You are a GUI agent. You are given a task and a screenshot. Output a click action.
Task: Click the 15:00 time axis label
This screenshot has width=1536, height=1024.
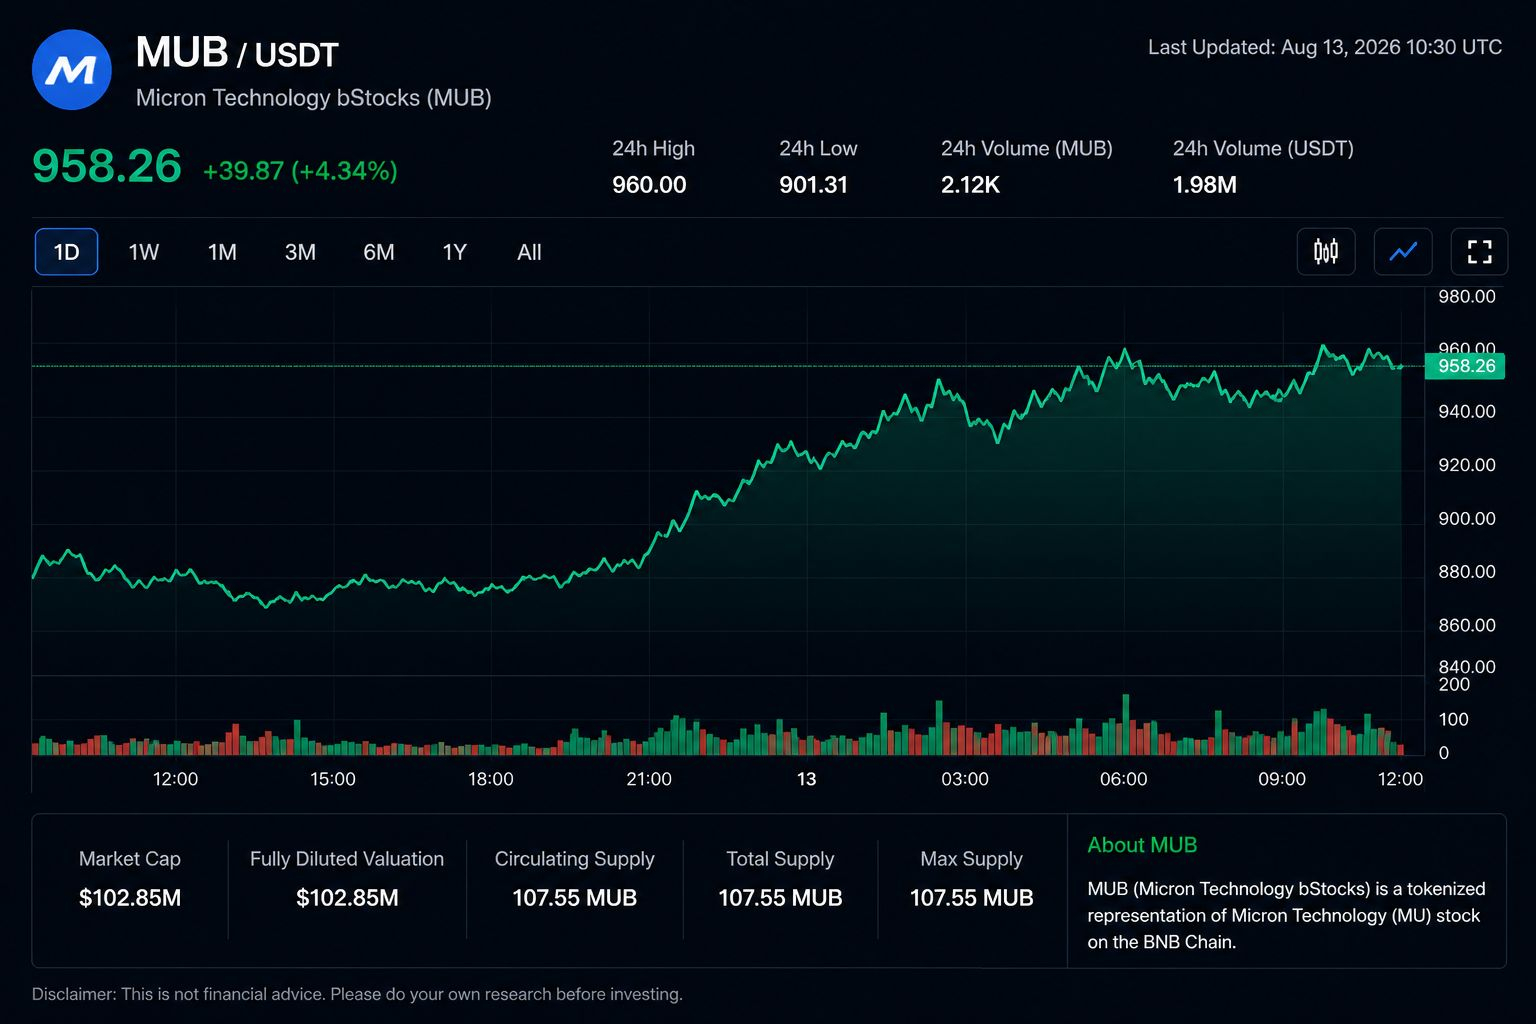[333, 779]
